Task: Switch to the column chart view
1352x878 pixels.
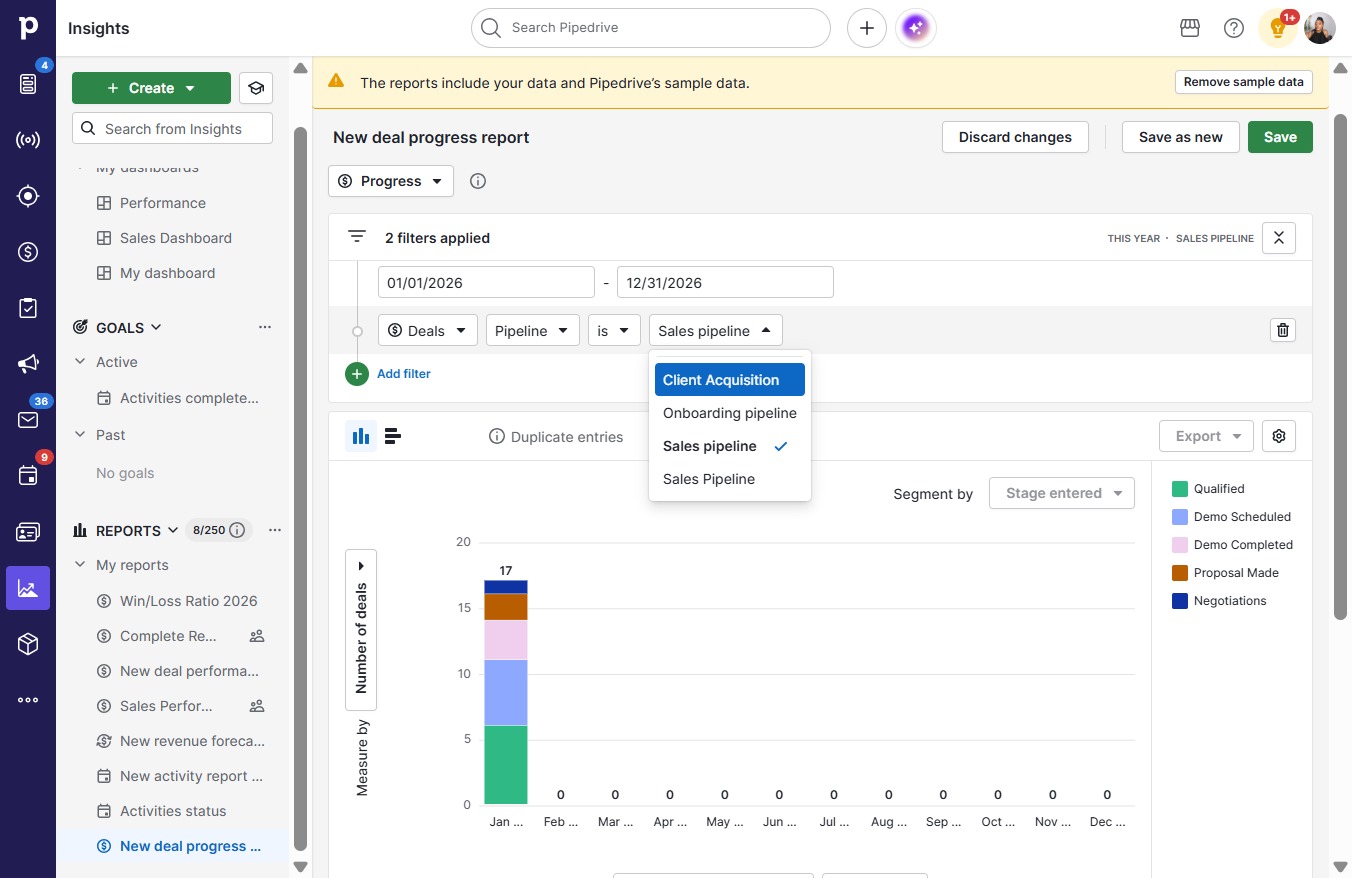Action: point(361,436)
